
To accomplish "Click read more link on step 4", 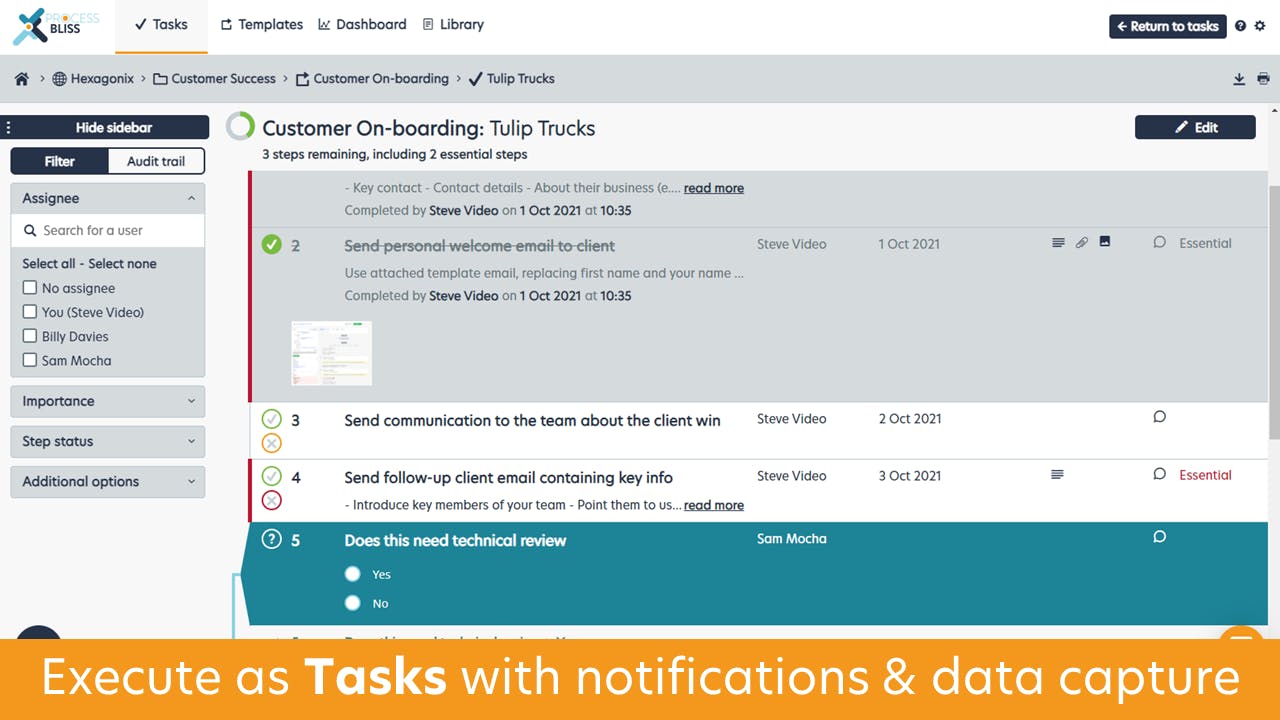I will pos(714,505).
